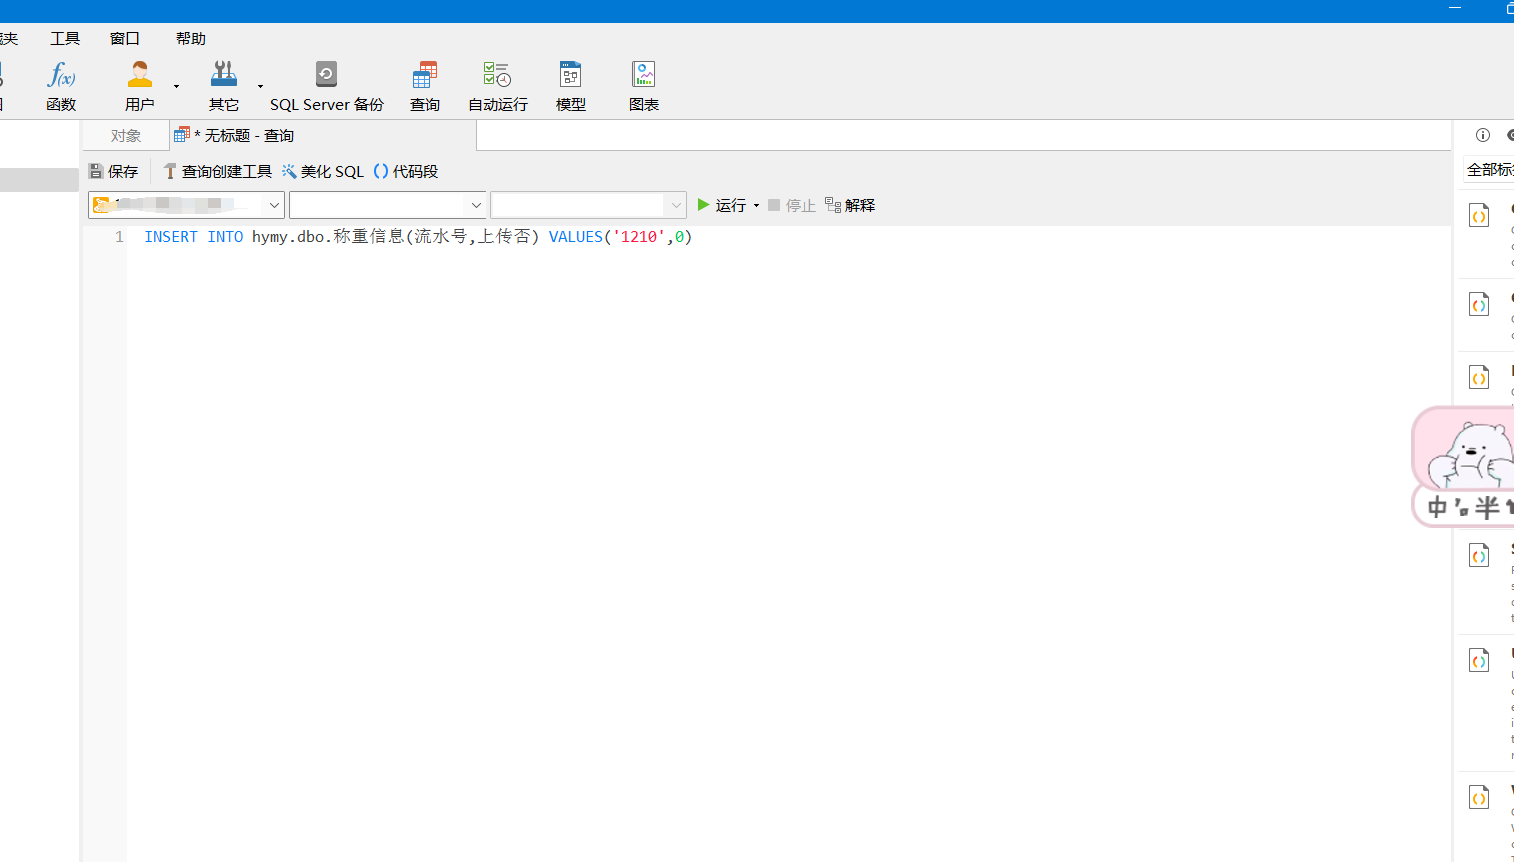Open 自动运行 (Automation) from the toolbar

[x=496, y=85]
